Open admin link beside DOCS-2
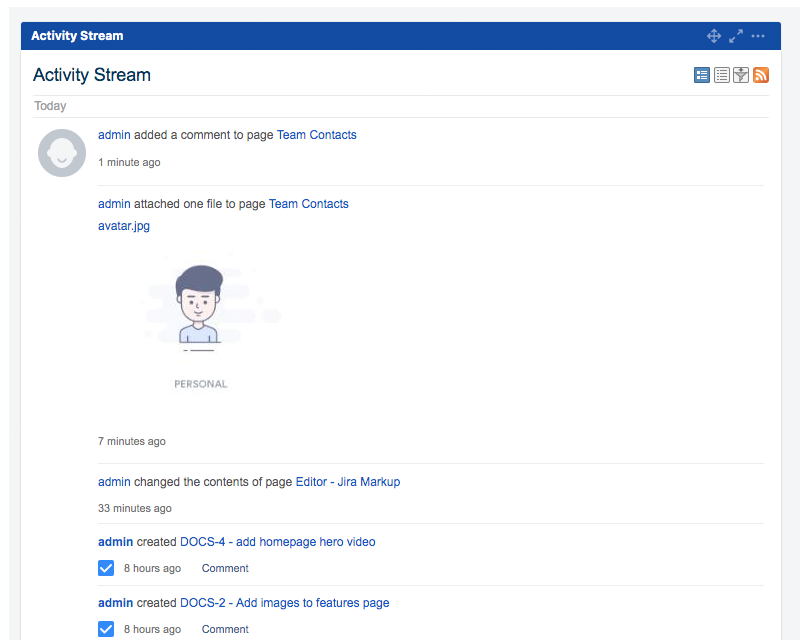The width and height of the screenshot is (800, 640). point(115,603)
